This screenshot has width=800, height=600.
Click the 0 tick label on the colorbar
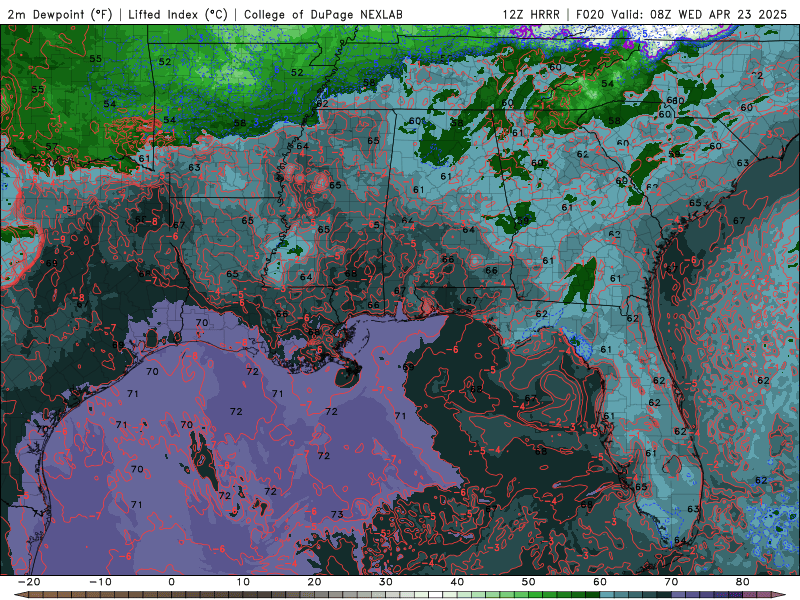[171, 582]
